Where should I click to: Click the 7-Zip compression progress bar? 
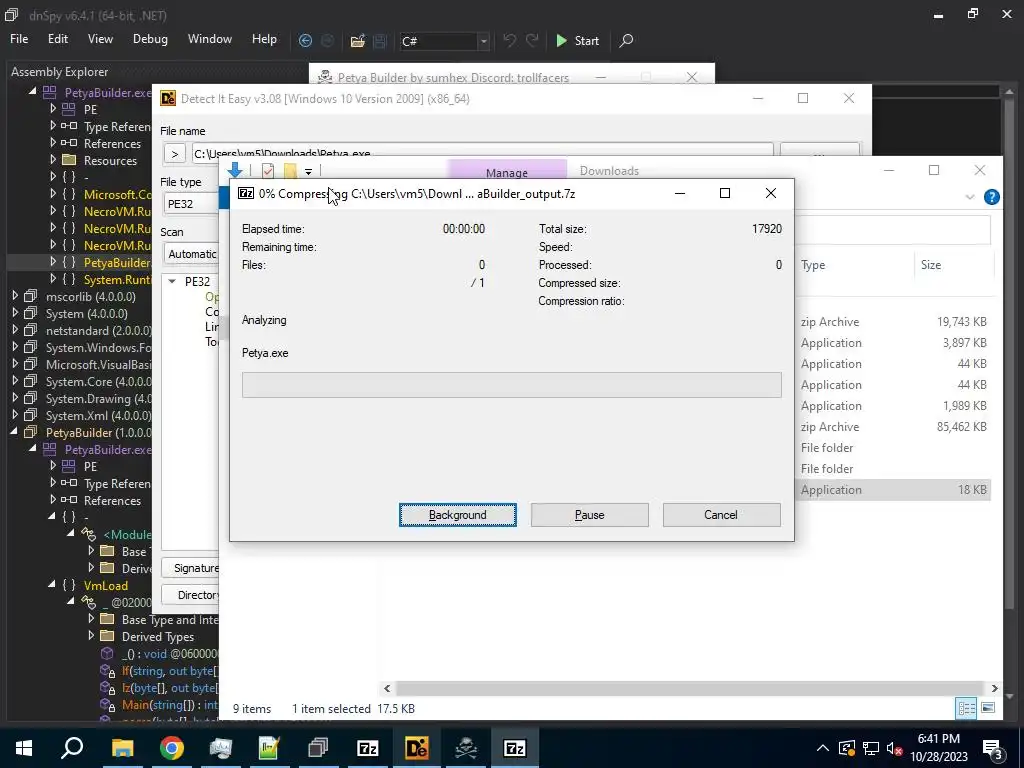pos(511,385)
